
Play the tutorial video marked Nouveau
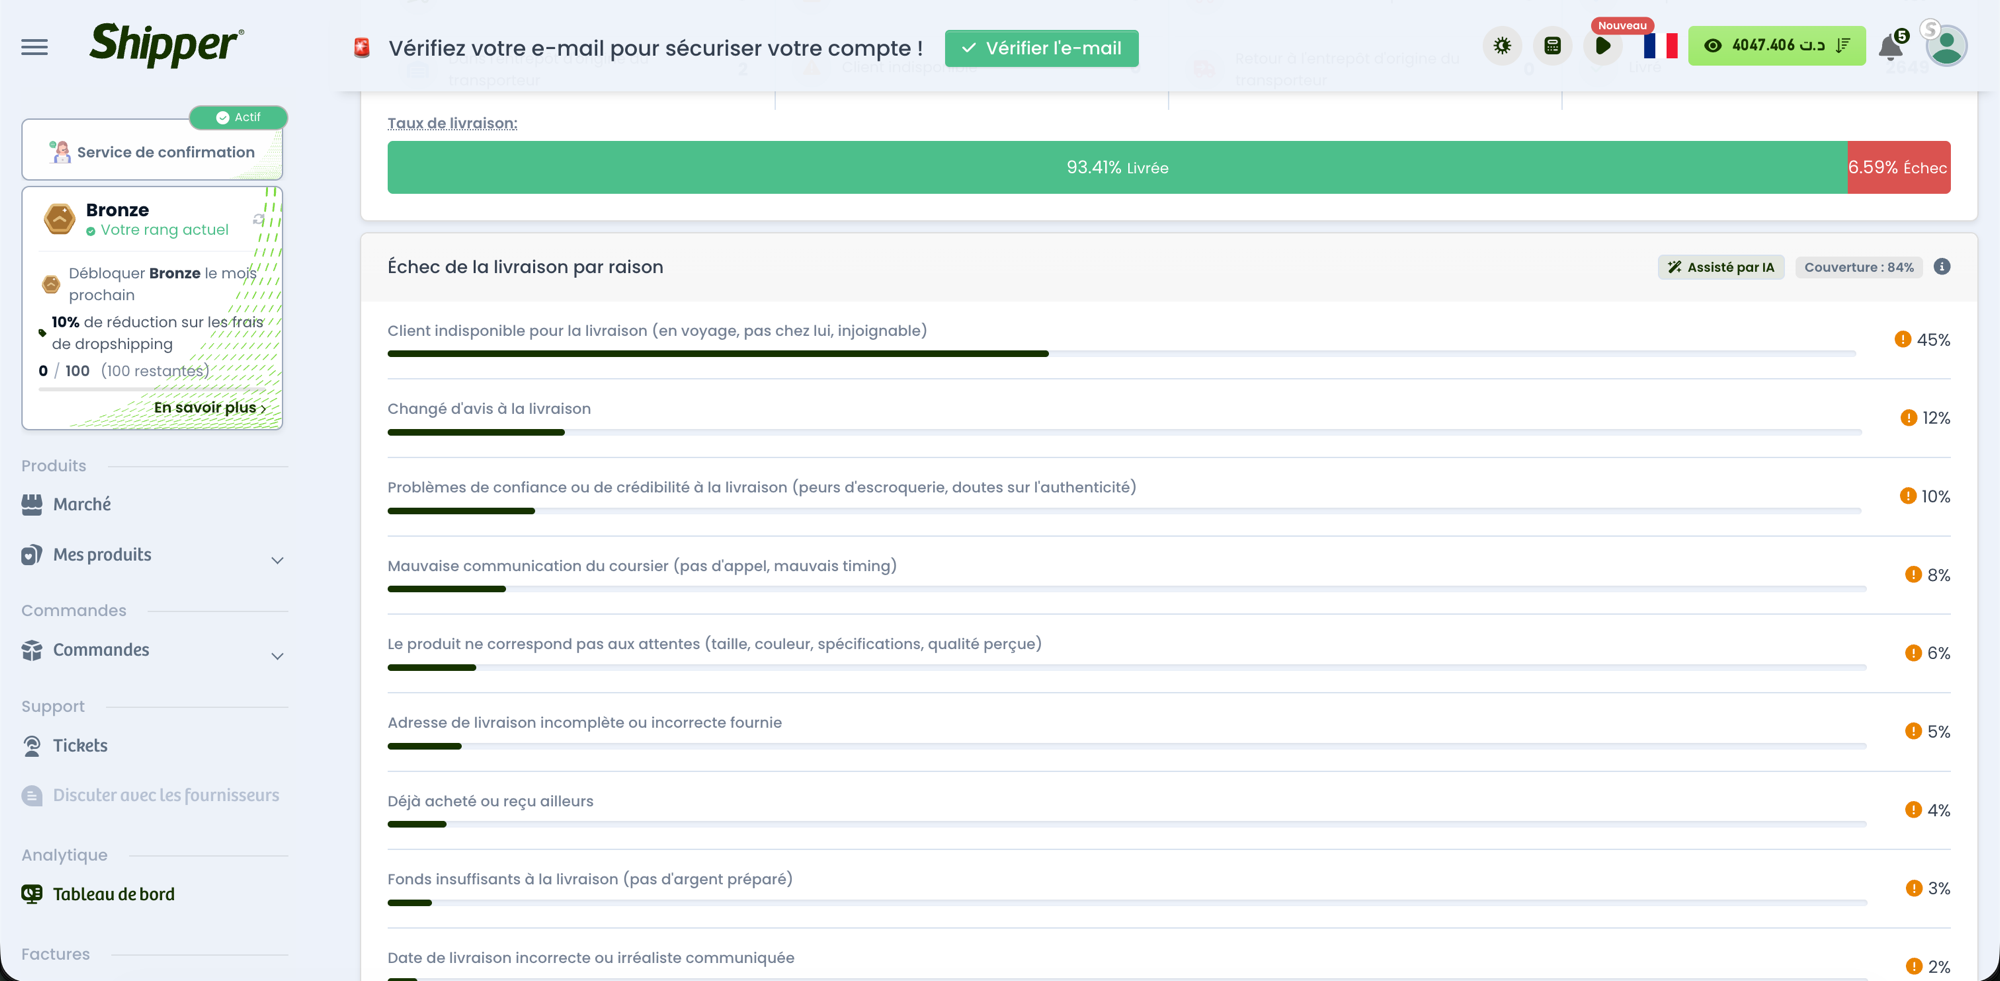(1603, 46)
